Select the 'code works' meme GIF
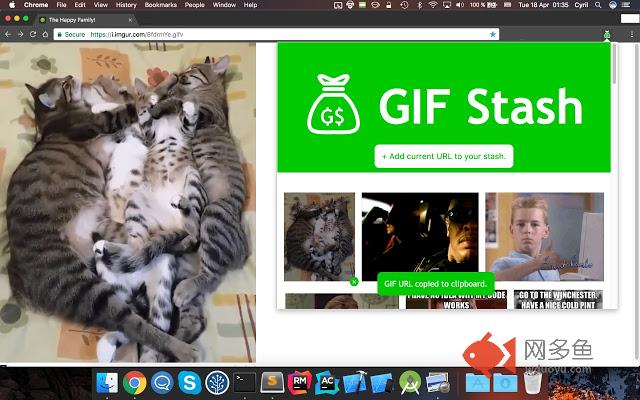The image size is (640, 400). 456,301
